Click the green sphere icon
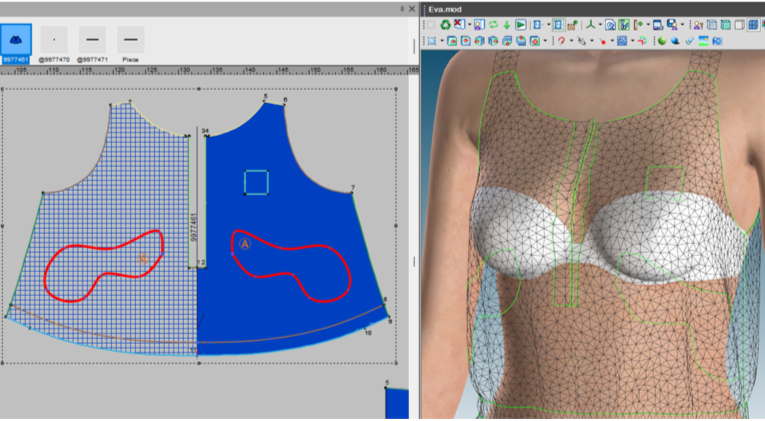The width and height of the screenshot is (765, 421). [661, 41]
